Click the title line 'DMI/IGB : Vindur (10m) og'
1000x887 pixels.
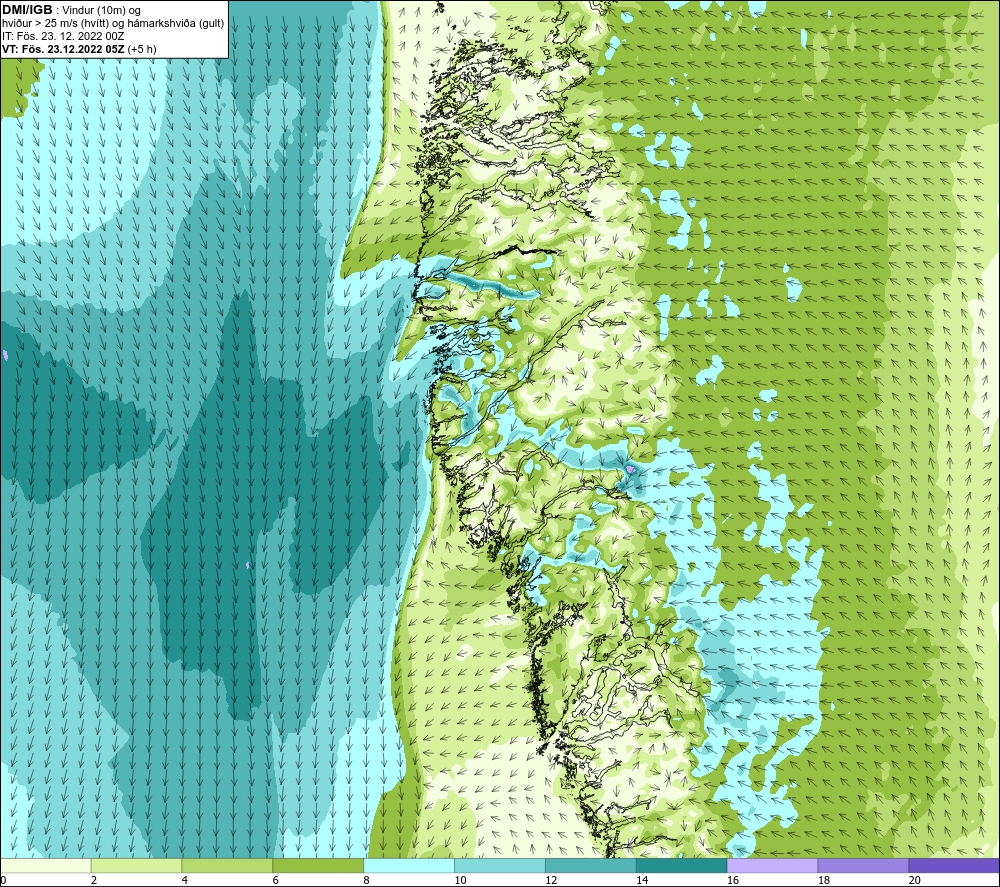point(71,10)
